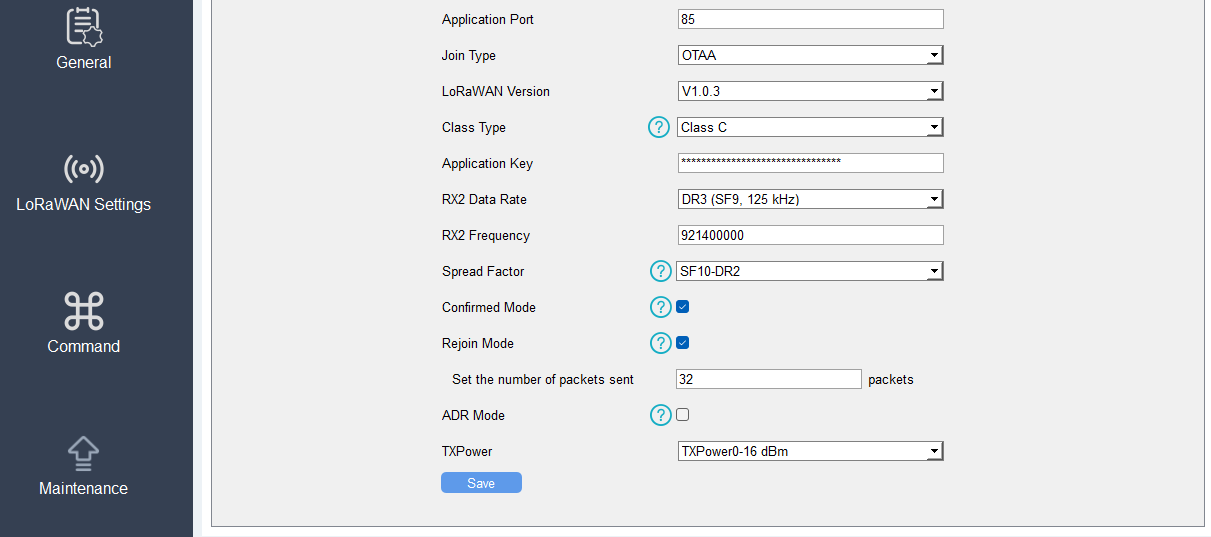Disable the Confirmed Mode checkbox
The width and height of the screenshot is (1211, 537).
click(683, 307)
